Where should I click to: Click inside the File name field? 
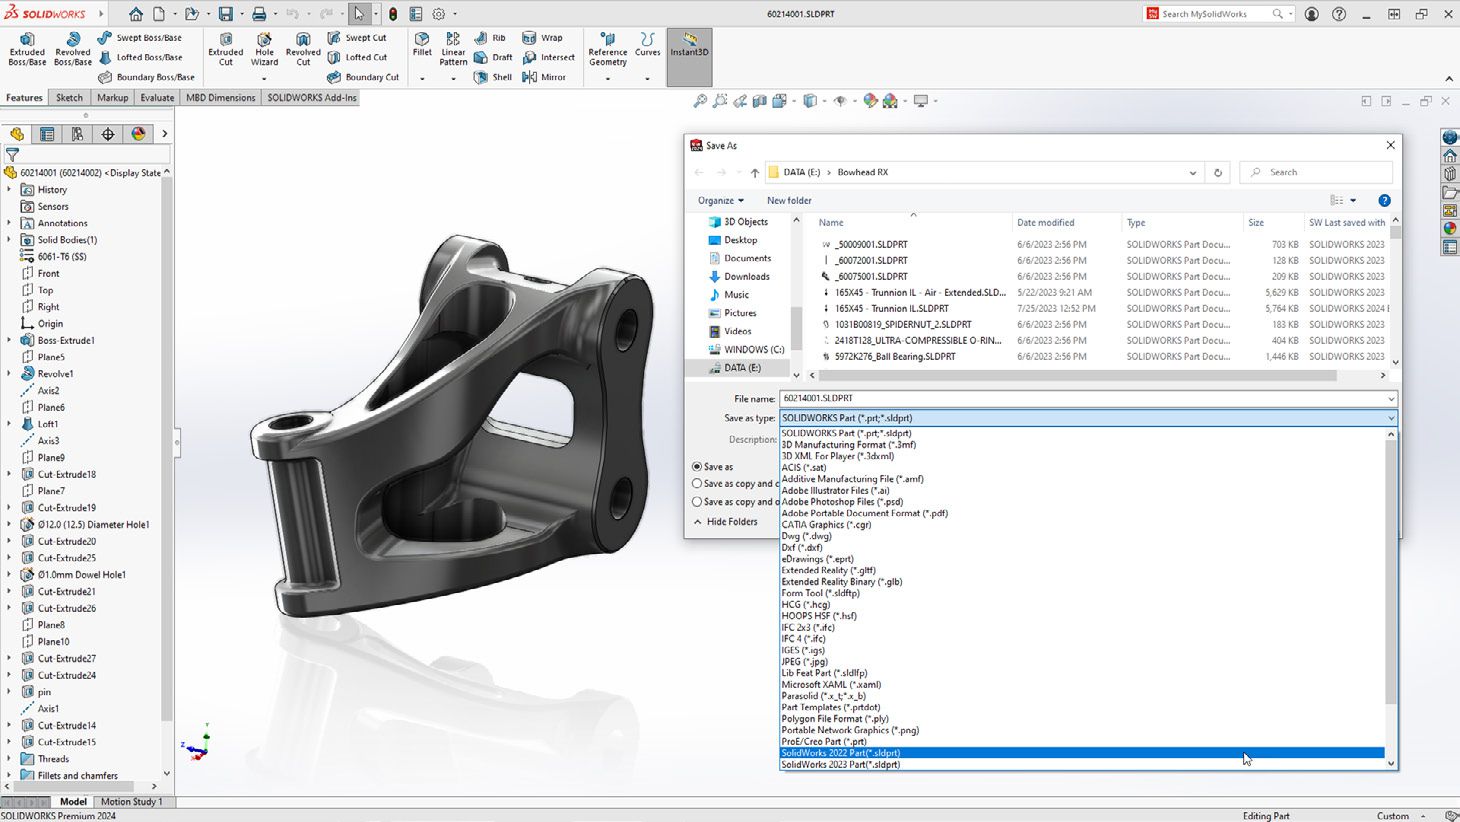[x=1000, y=398]
